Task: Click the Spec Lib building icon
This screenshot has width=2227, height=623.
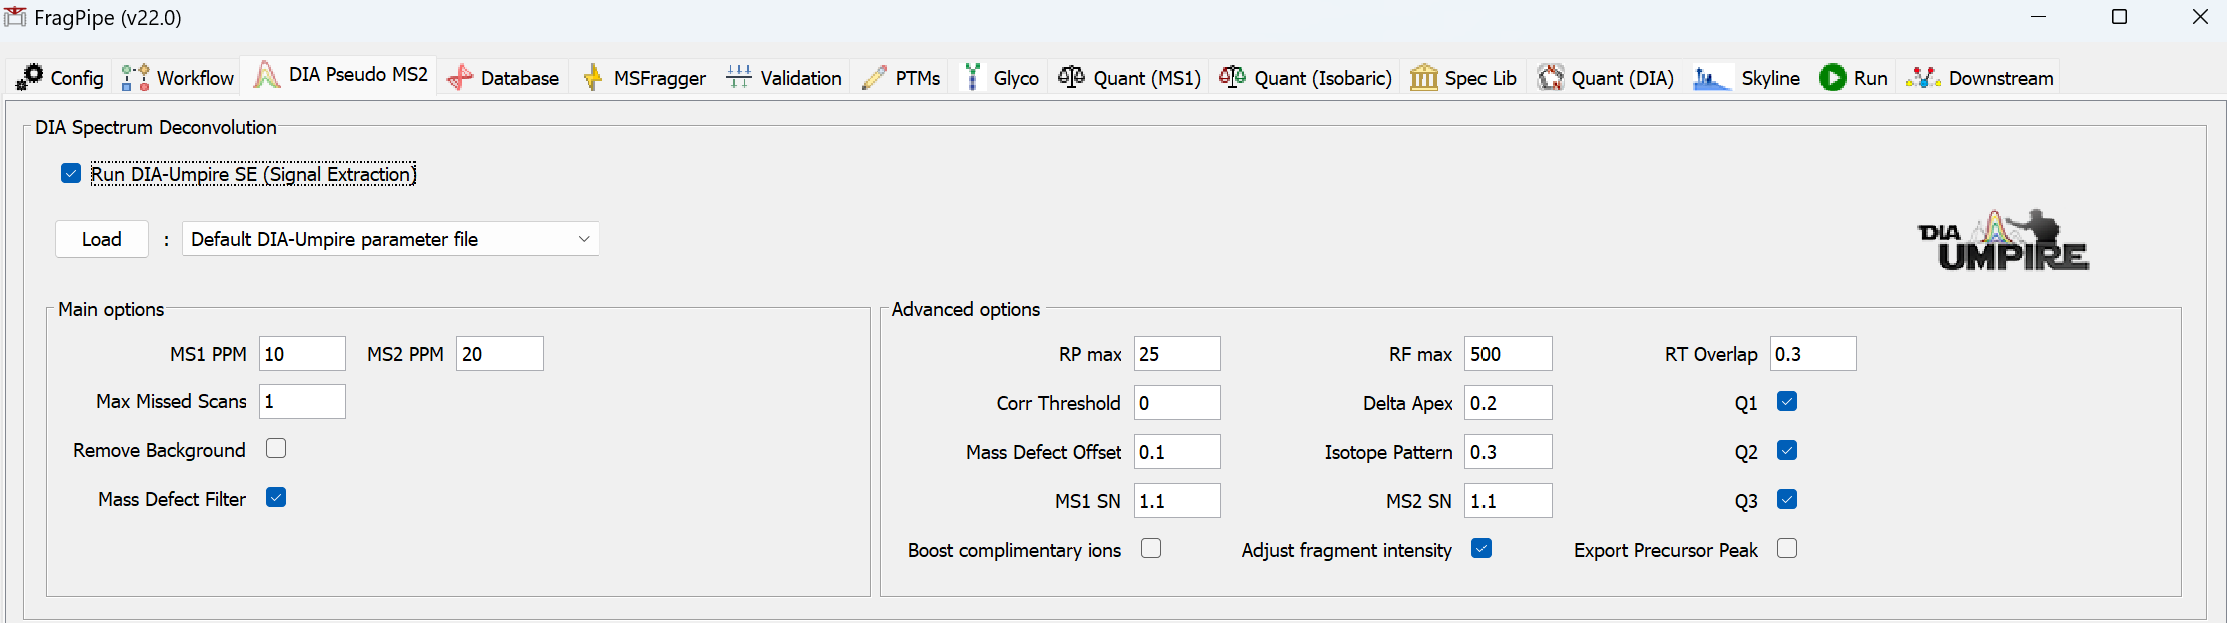Action: tap(1424, 77)
